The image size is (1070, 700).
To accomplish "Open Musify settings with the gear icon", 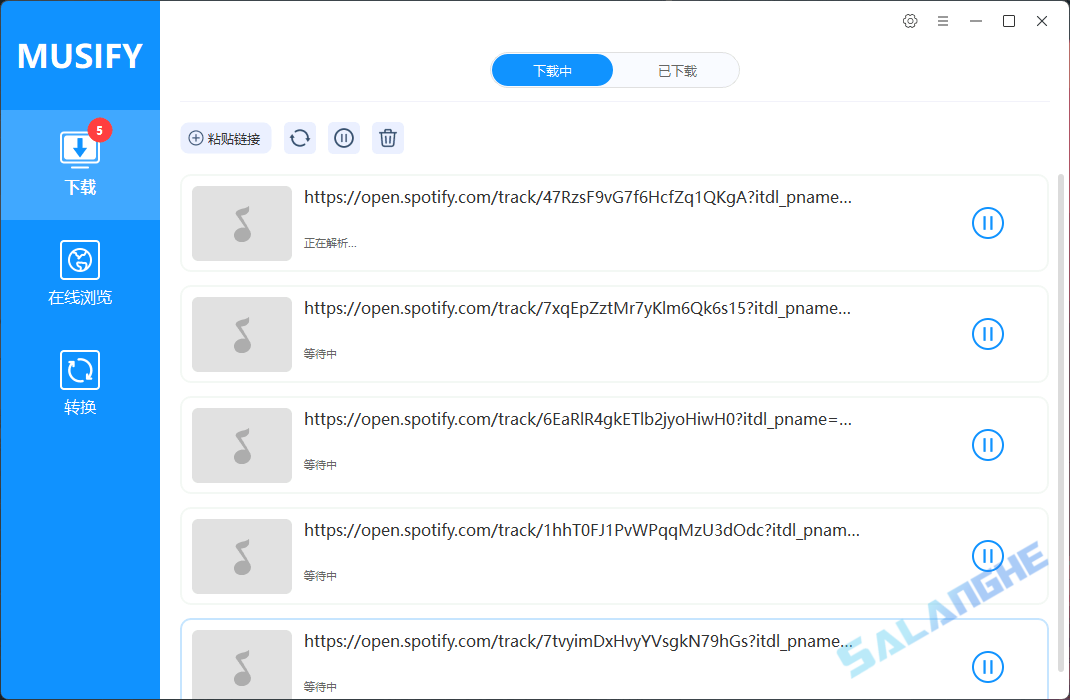I will pos(909,20).
